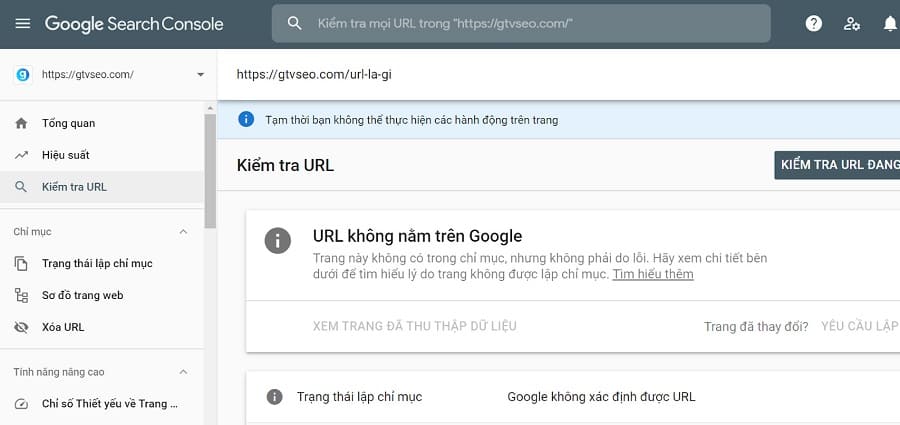Click the sidebar vertical scrollbar thumb
Viewport: 900px width, 425px height.
tap(210, 171)
